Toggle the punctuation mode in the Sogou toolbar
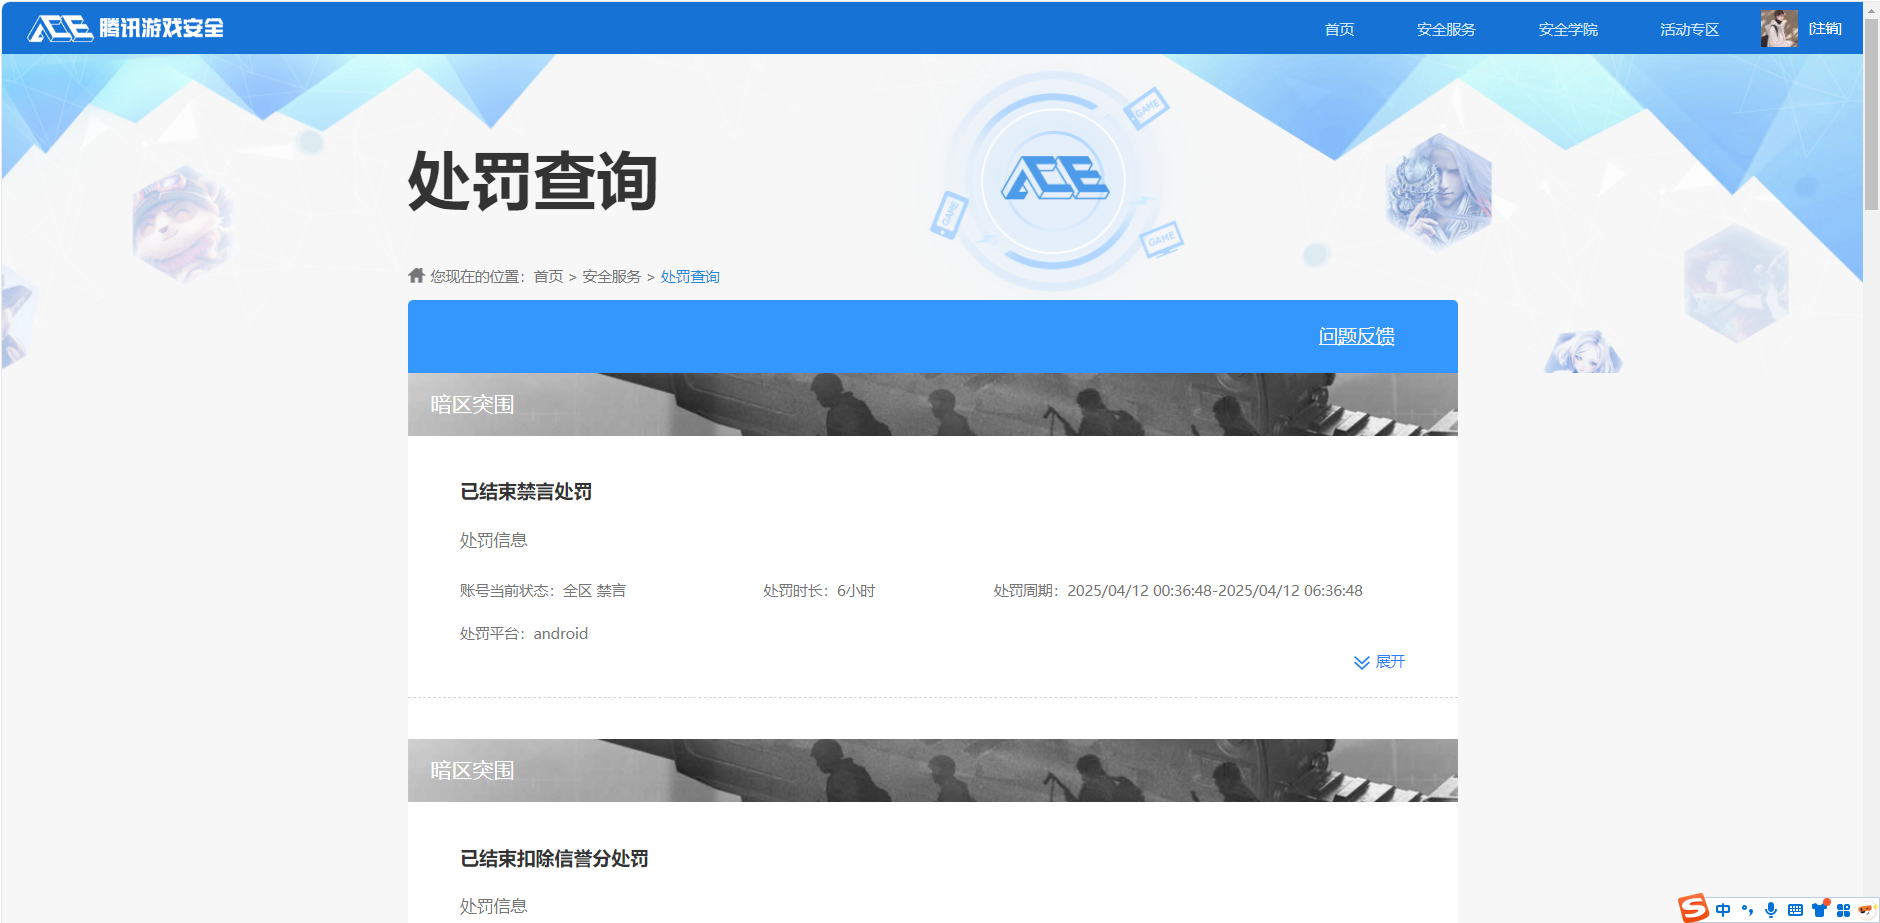Screen dimensions: 1880x923 coord(1747,910)
